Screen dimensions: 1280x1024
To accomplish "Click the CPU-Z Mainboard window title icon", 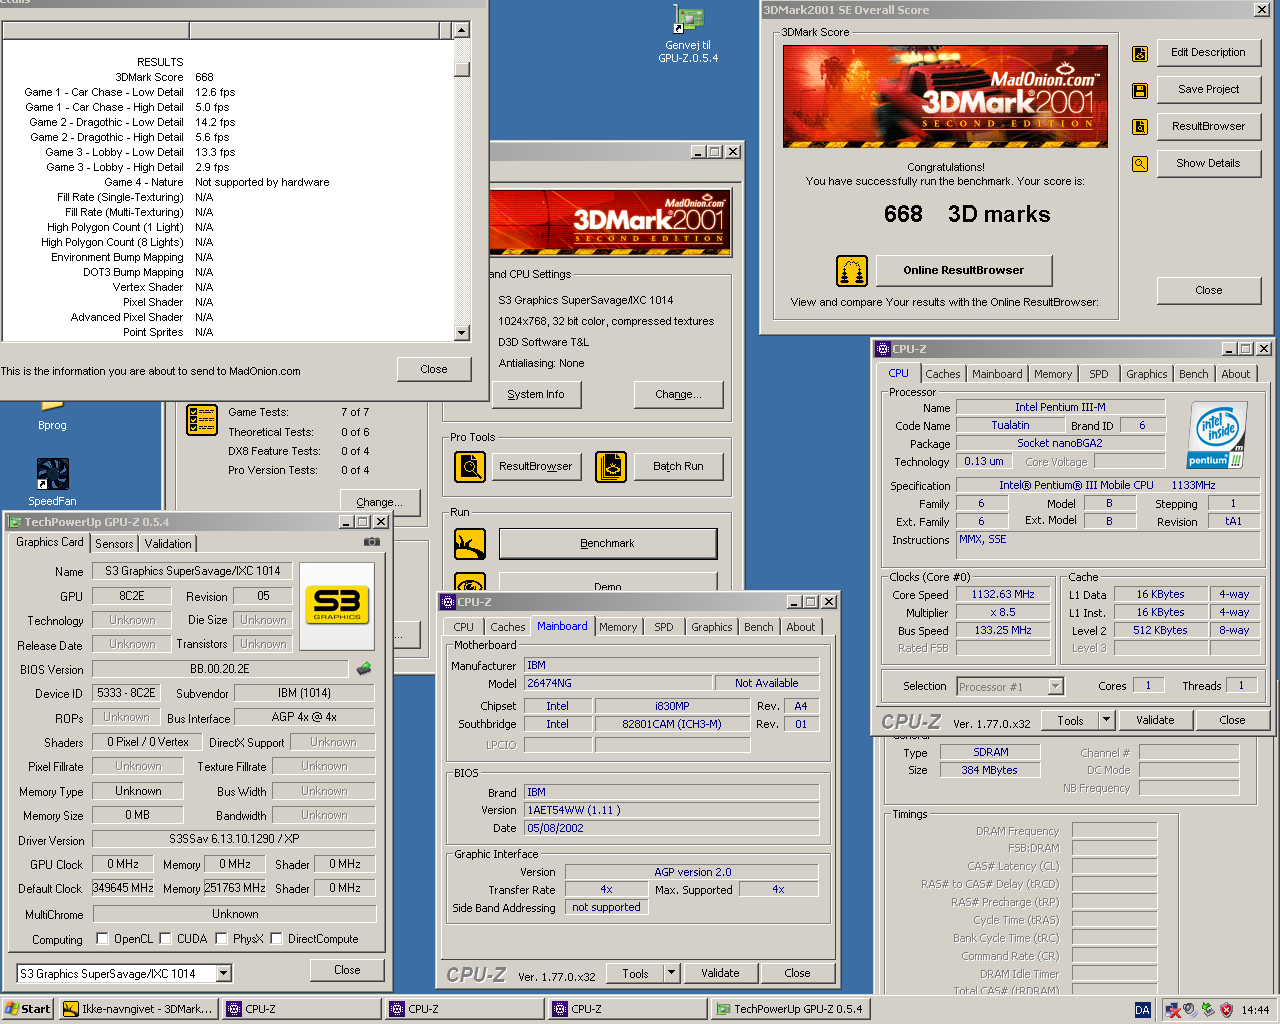I will coord(448,602).
